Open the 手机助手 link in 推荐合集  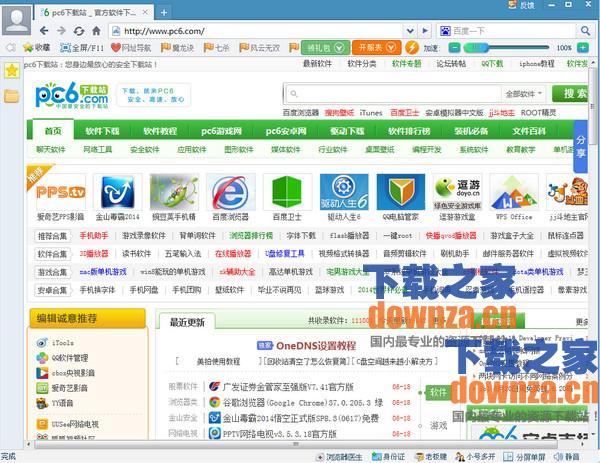pyautogui.click(x=94, y=235)
